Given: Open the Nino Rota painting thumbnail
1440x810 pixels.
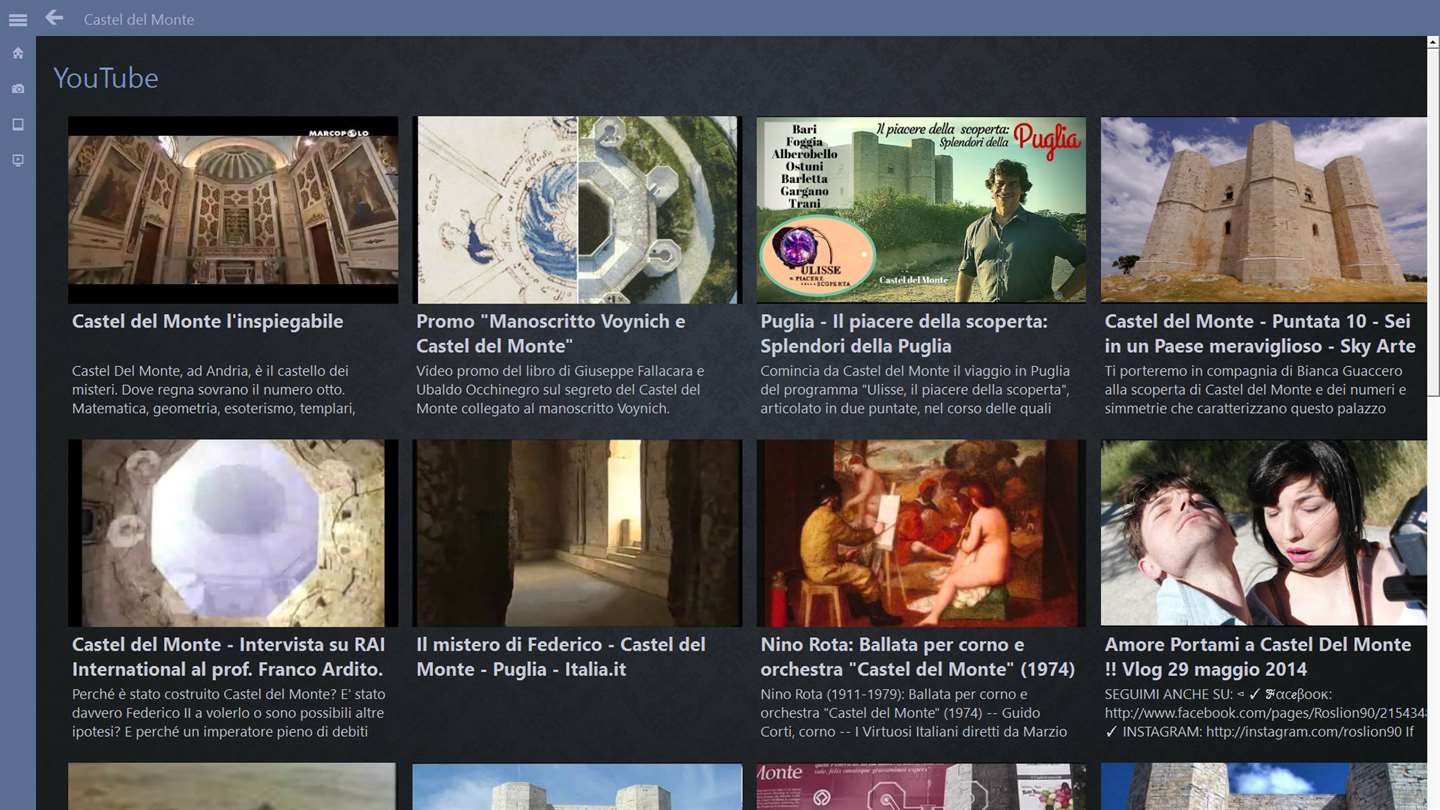Looking at the screenshot, I should click(921, 533).
